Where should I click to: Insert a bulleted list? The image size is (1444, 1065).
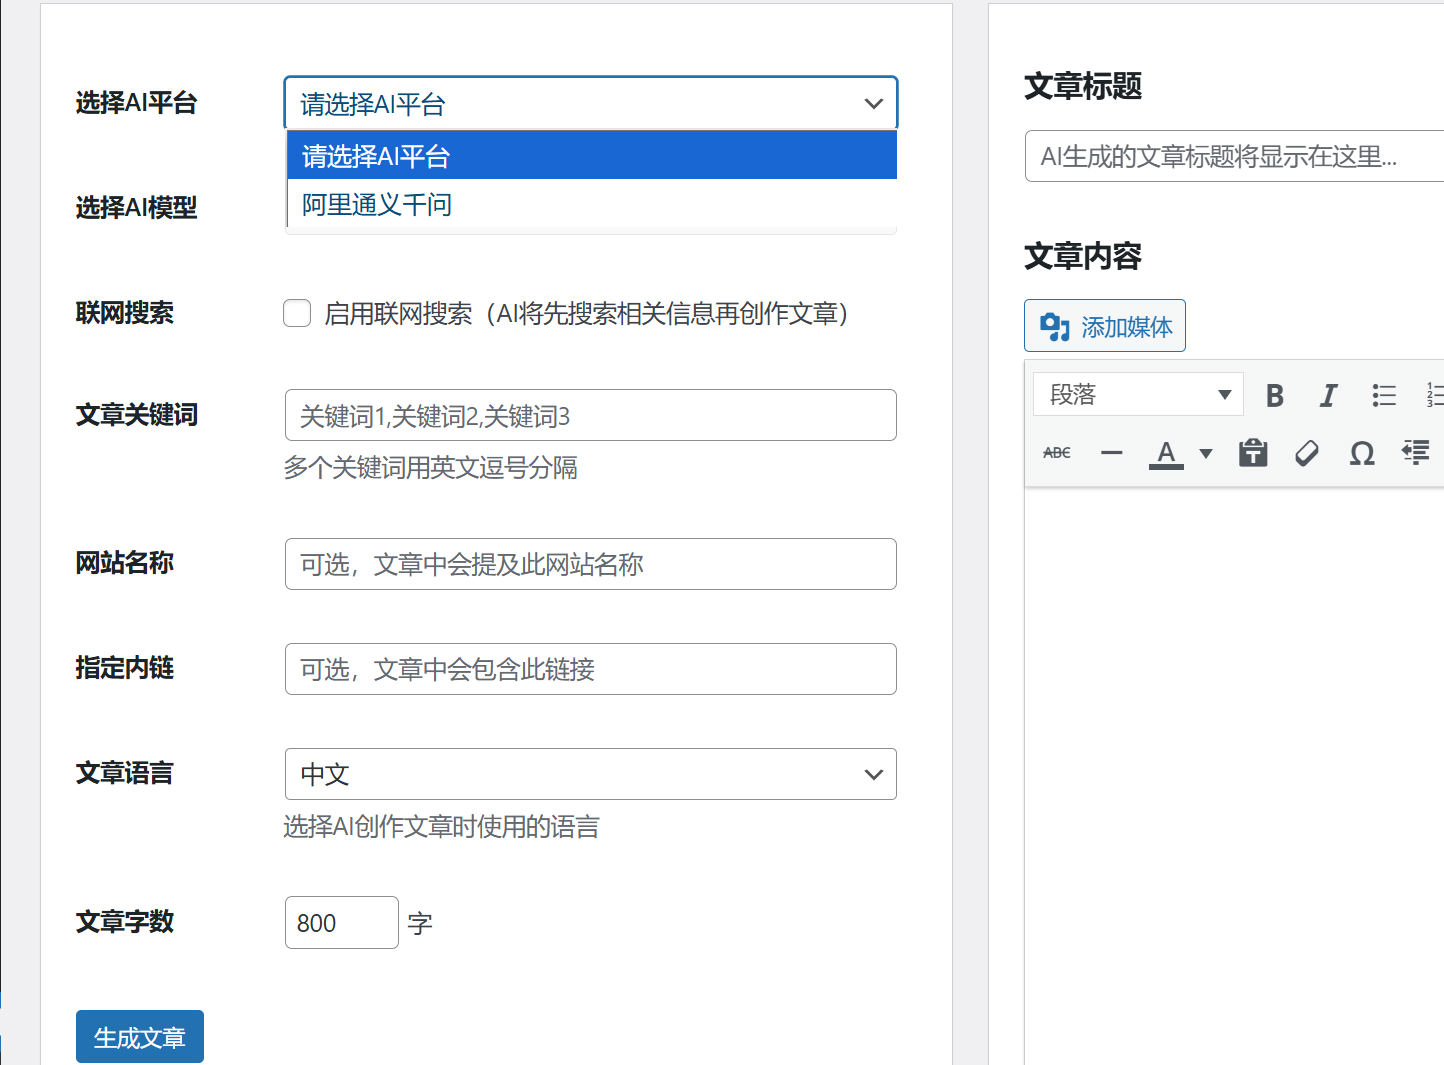point(1383,395)
